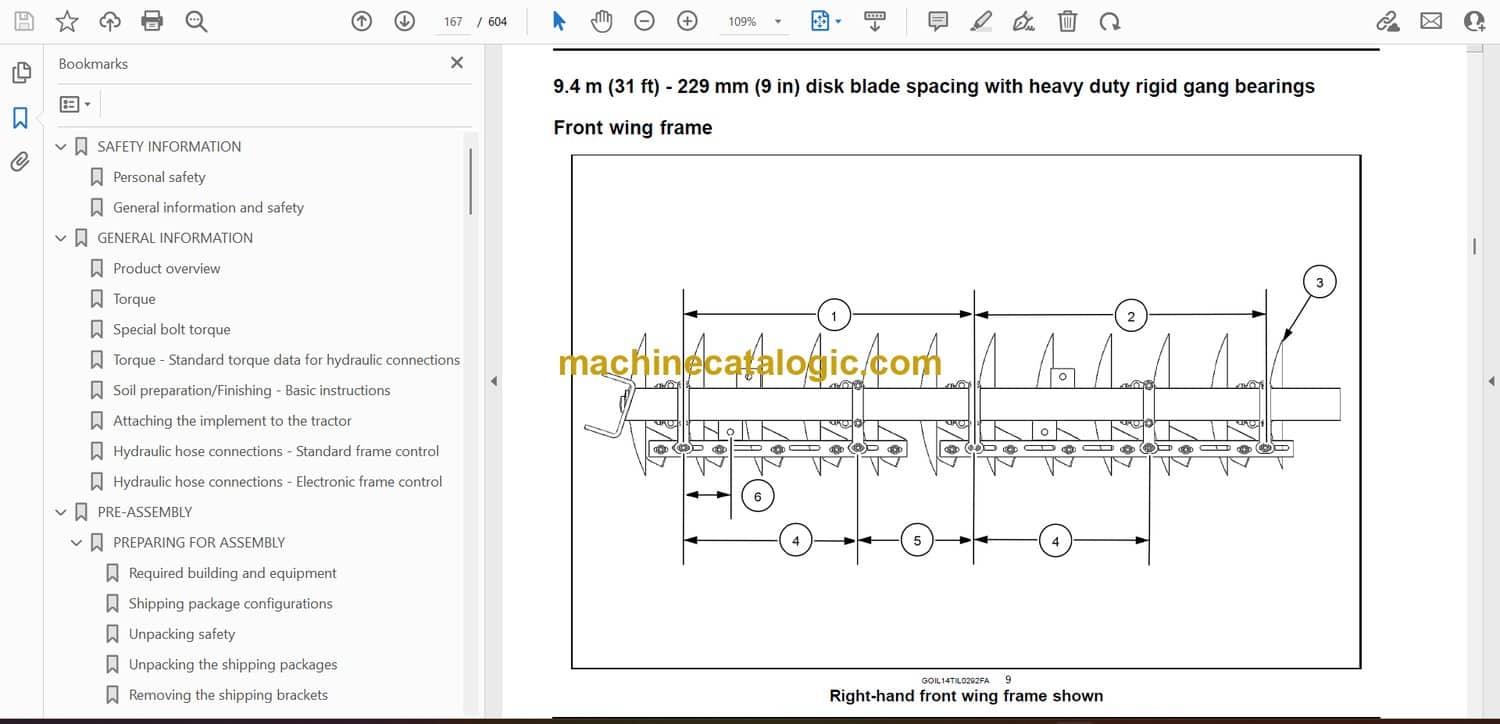Collapse the PRE-ASSEMBLY bookmark group
The width and height of the screenshot is (1500, 724).
pyautogui.click(x=61, y=512)
